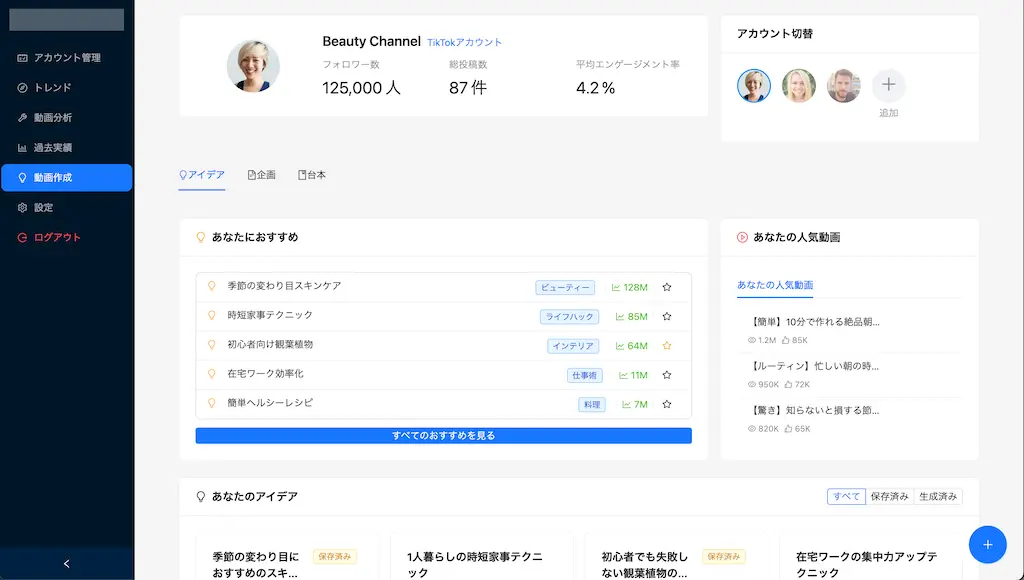Click the ログアウト logout item
The image size is (1024, 580).
(56, 238)
